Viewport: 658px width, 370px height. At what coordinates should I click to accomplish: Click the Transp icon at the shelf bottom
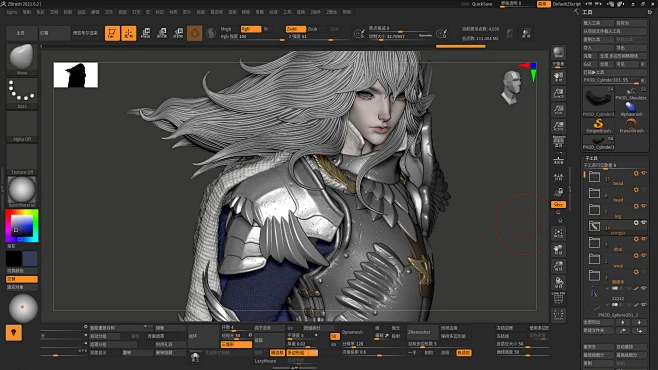coord(559,315)
